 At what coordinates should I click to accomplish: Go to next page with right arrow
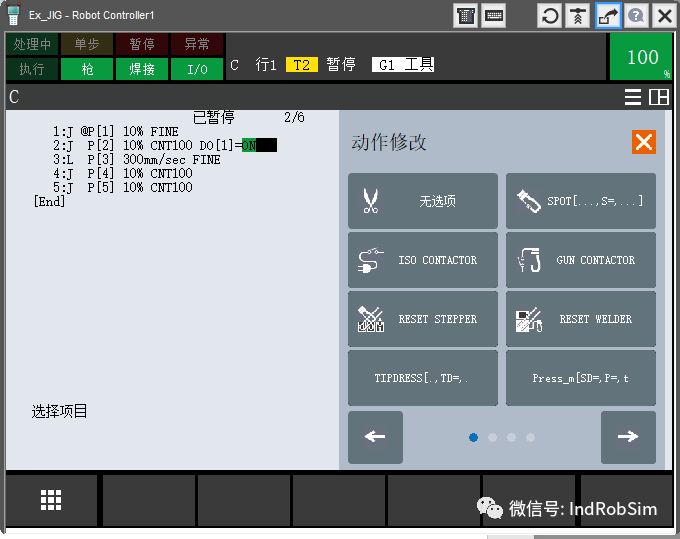click(x=628, y=437)
